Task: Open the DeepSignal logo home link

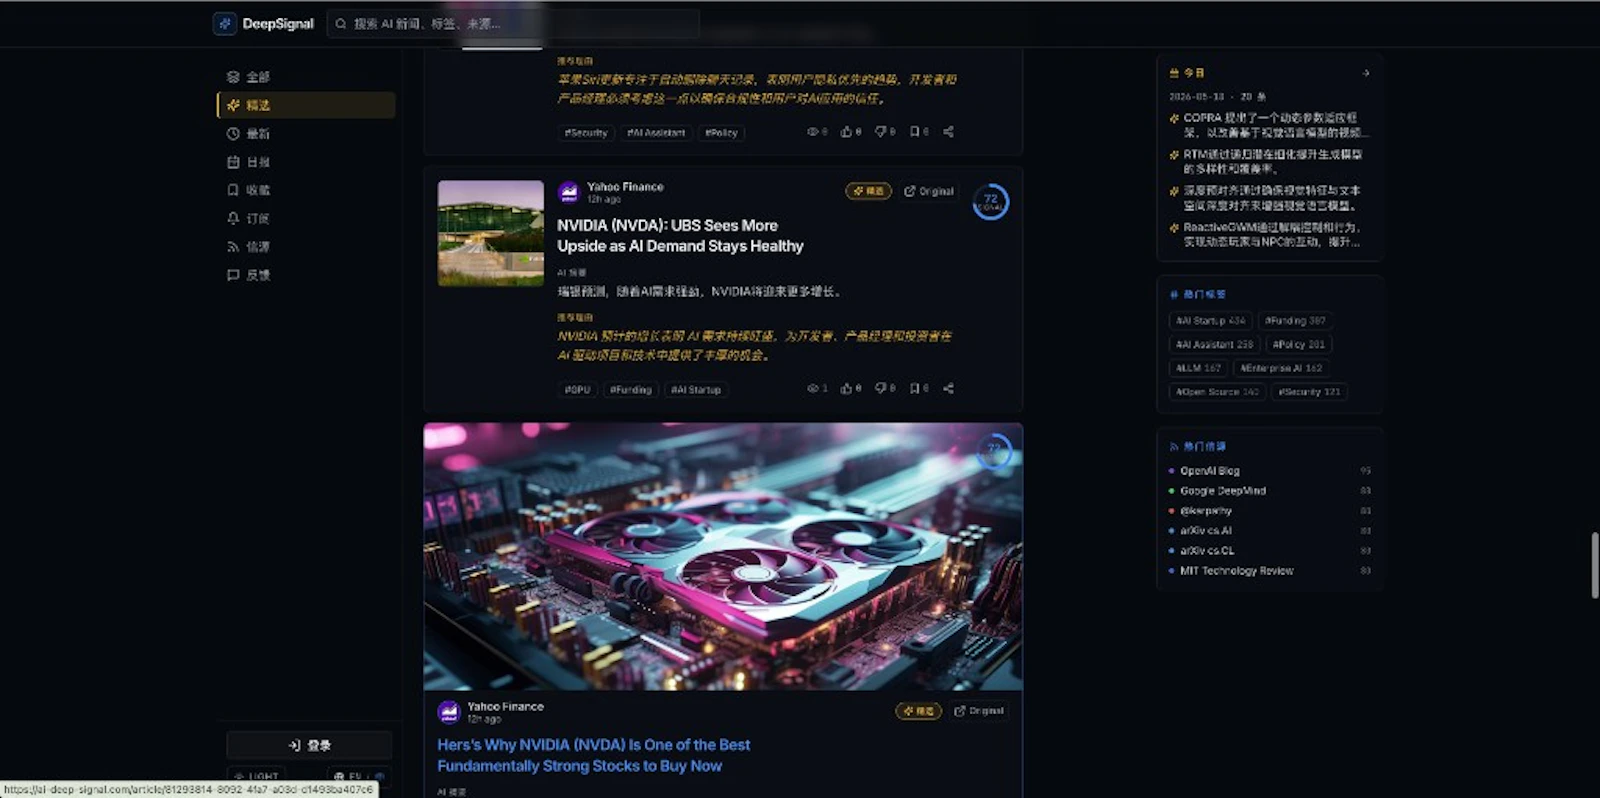Action: [264, 23]
